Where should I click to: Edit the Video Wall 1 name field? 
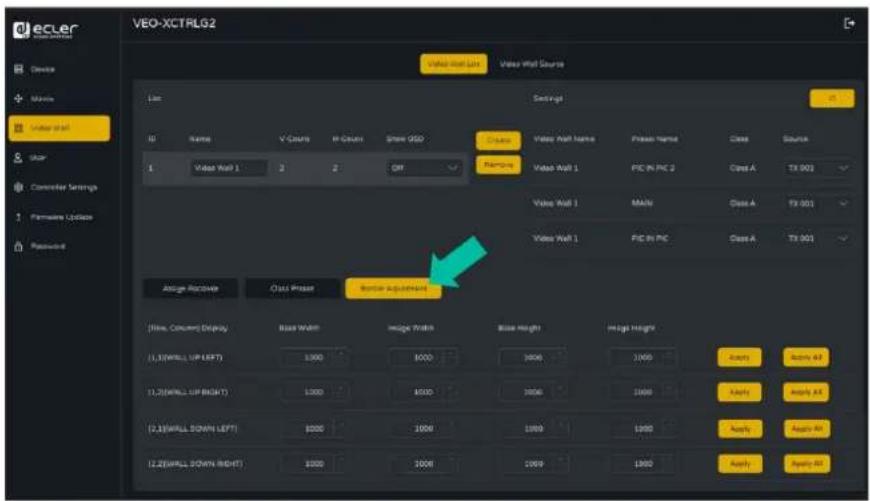(229, 168)
